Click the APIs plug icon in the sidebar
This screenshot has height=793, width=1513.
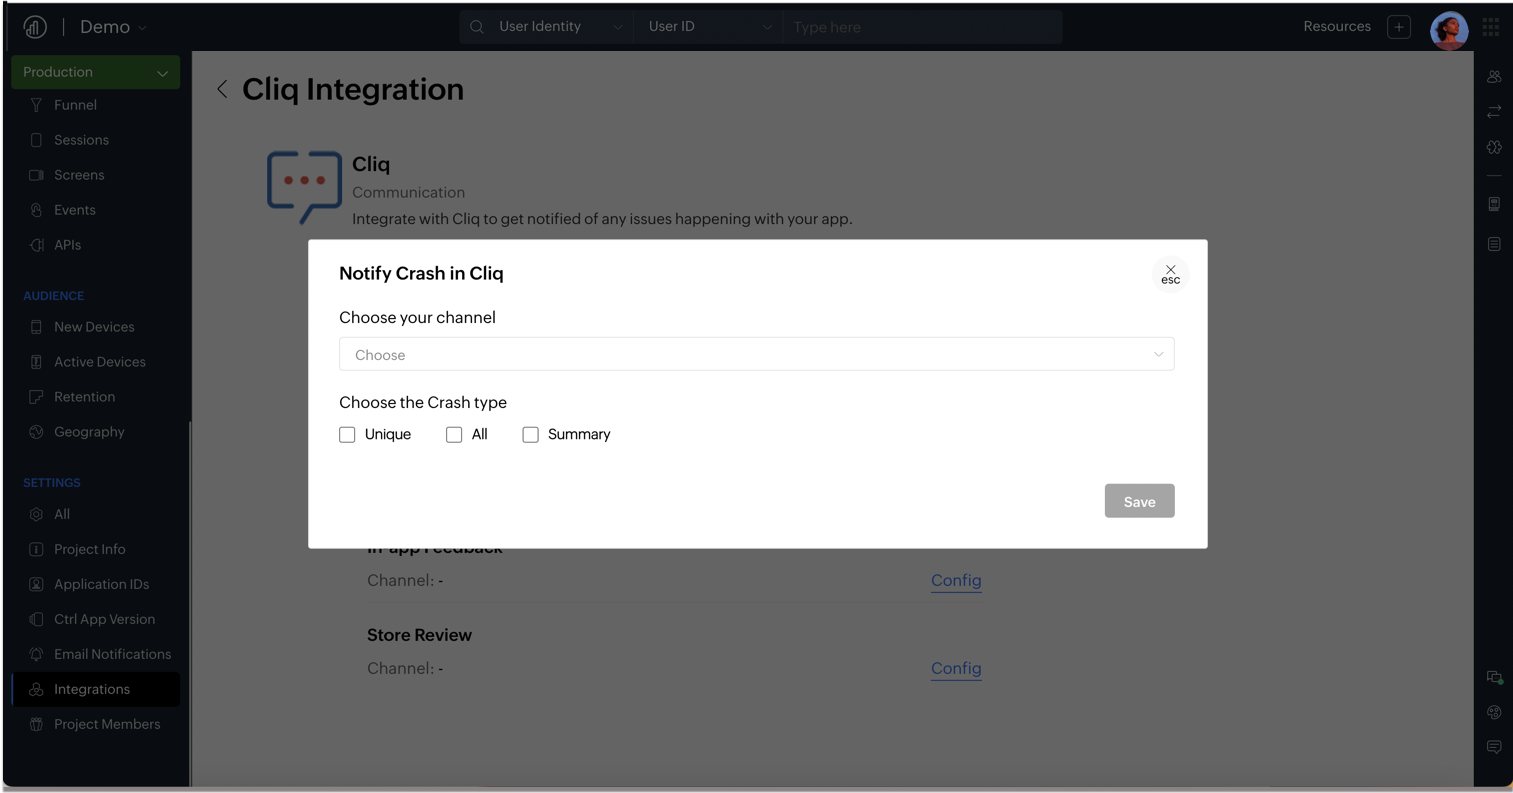point(36,245)
